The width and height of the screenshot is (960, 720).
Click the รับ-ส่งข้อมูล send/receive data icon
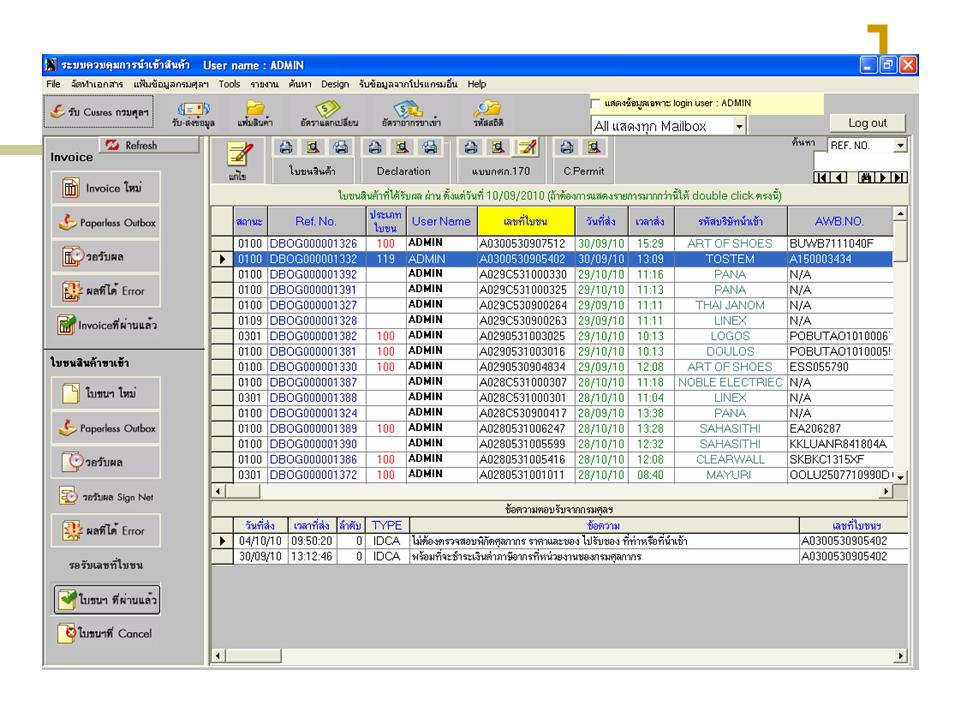click(192, 113)
